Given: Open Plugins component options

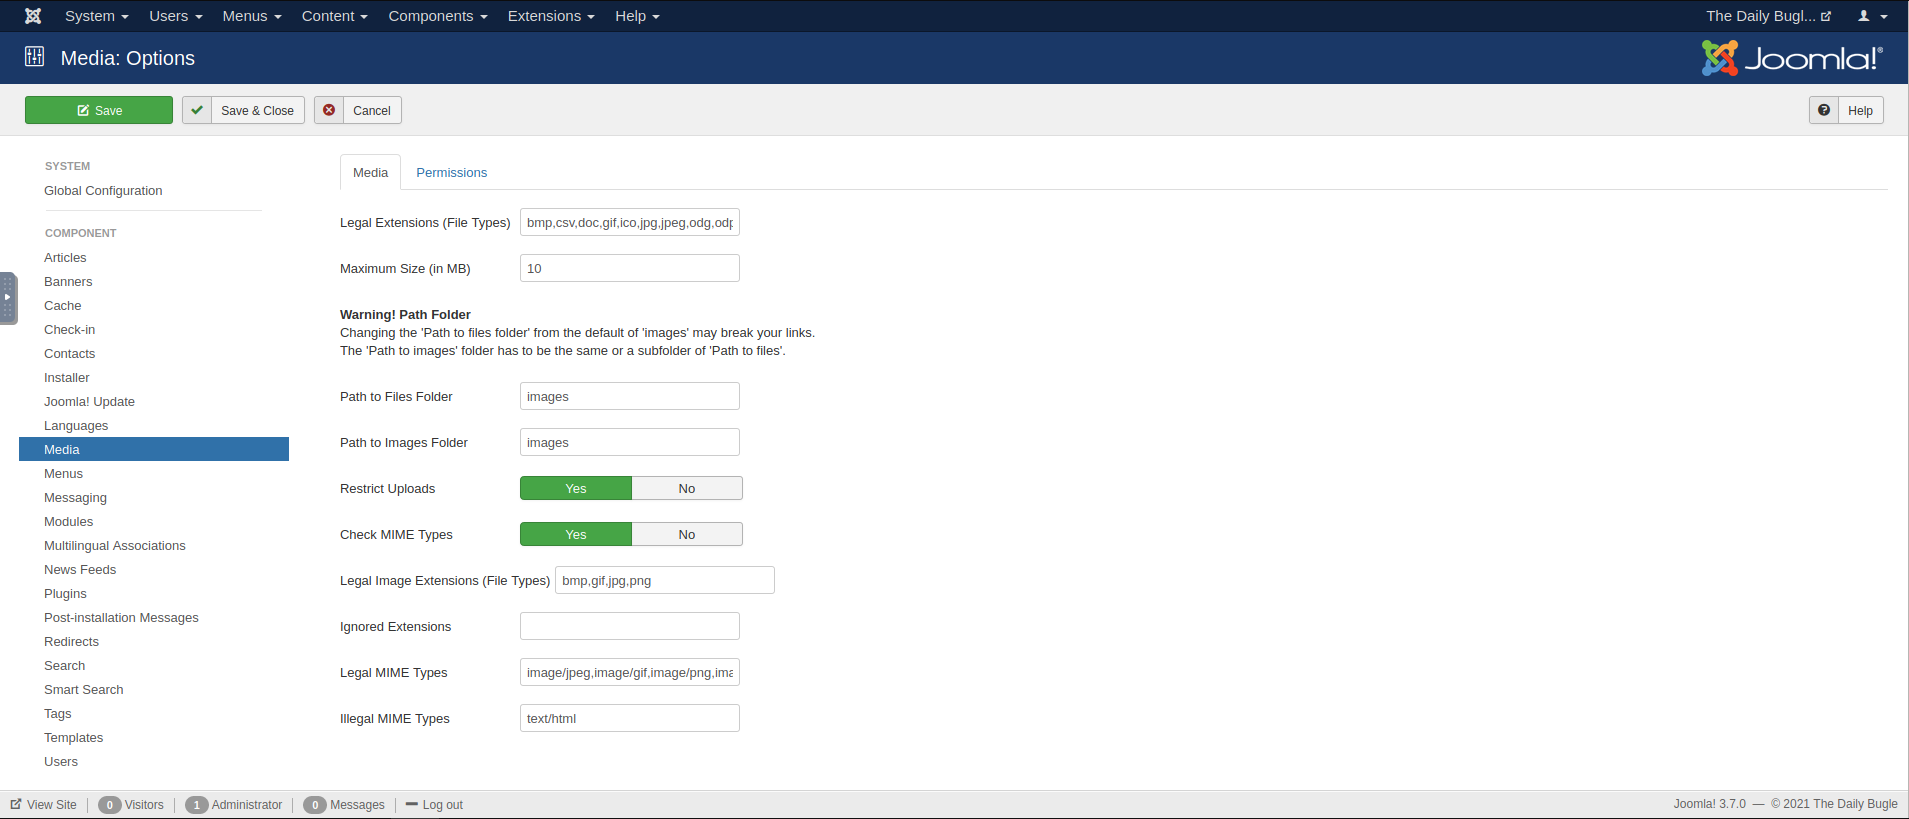Looking at the screenshot, I should click(65, 593).
